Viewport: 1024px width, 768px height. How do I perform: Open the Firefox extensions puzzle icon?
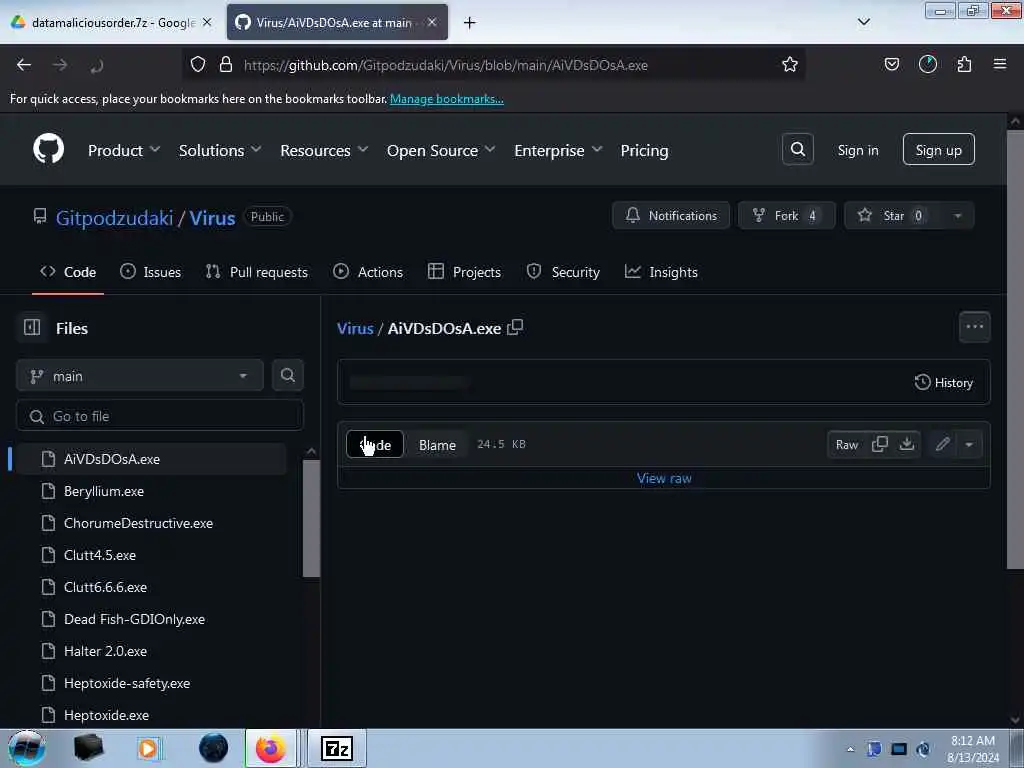(x=964, y=65)
